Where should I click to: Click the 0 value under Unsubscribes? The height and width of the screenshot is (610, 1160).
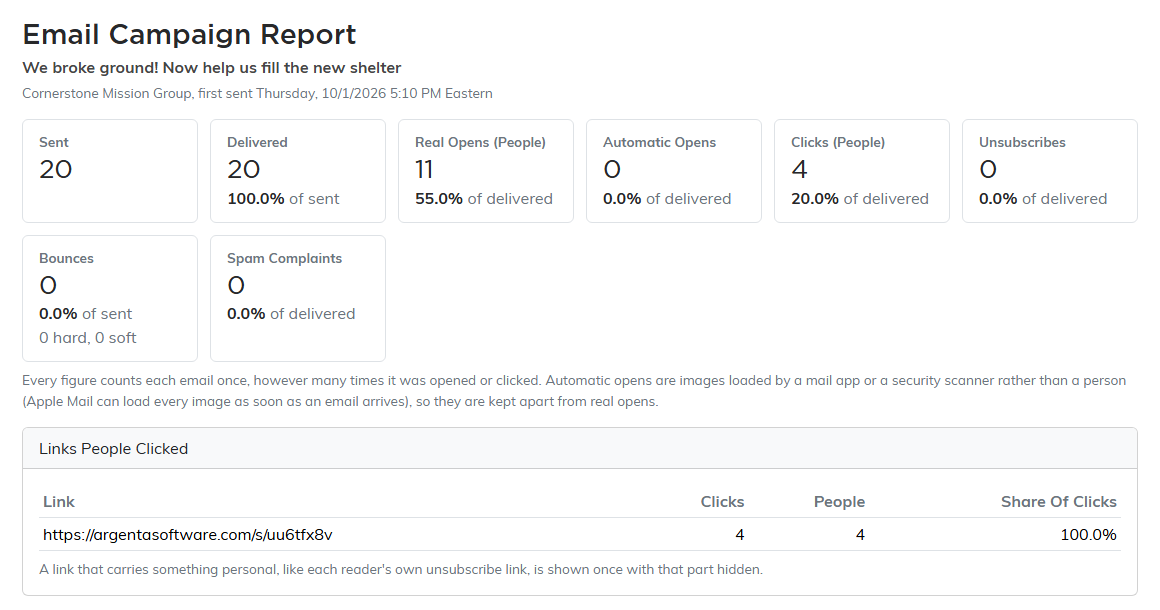988,169
